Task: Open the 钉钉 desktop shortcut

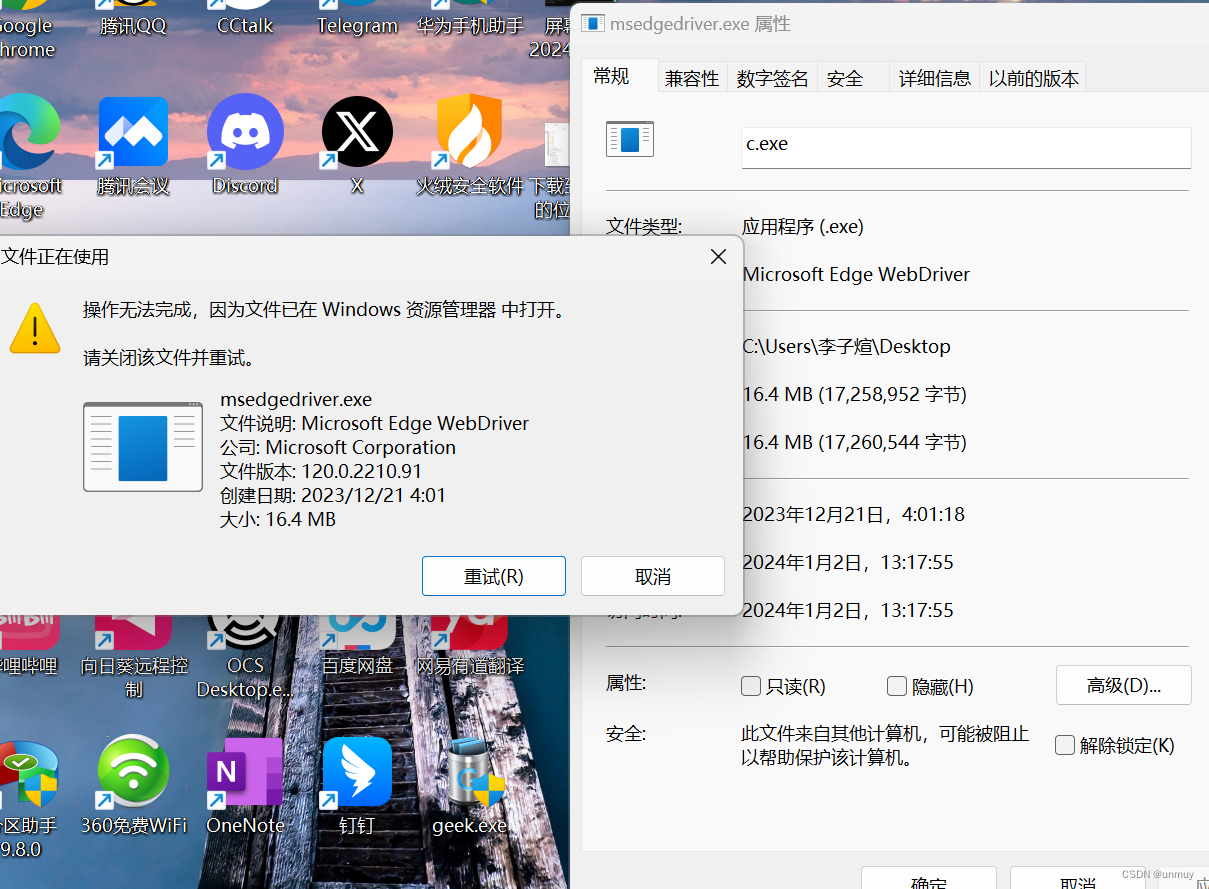Action: click(x=357, y=787)
